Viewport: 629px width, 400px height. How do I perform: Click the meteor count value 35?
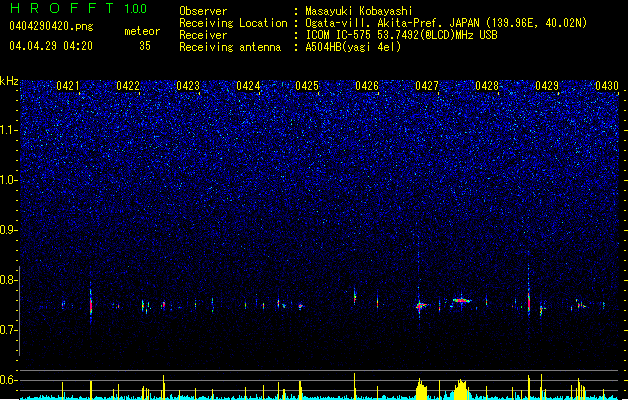[145, 46]
